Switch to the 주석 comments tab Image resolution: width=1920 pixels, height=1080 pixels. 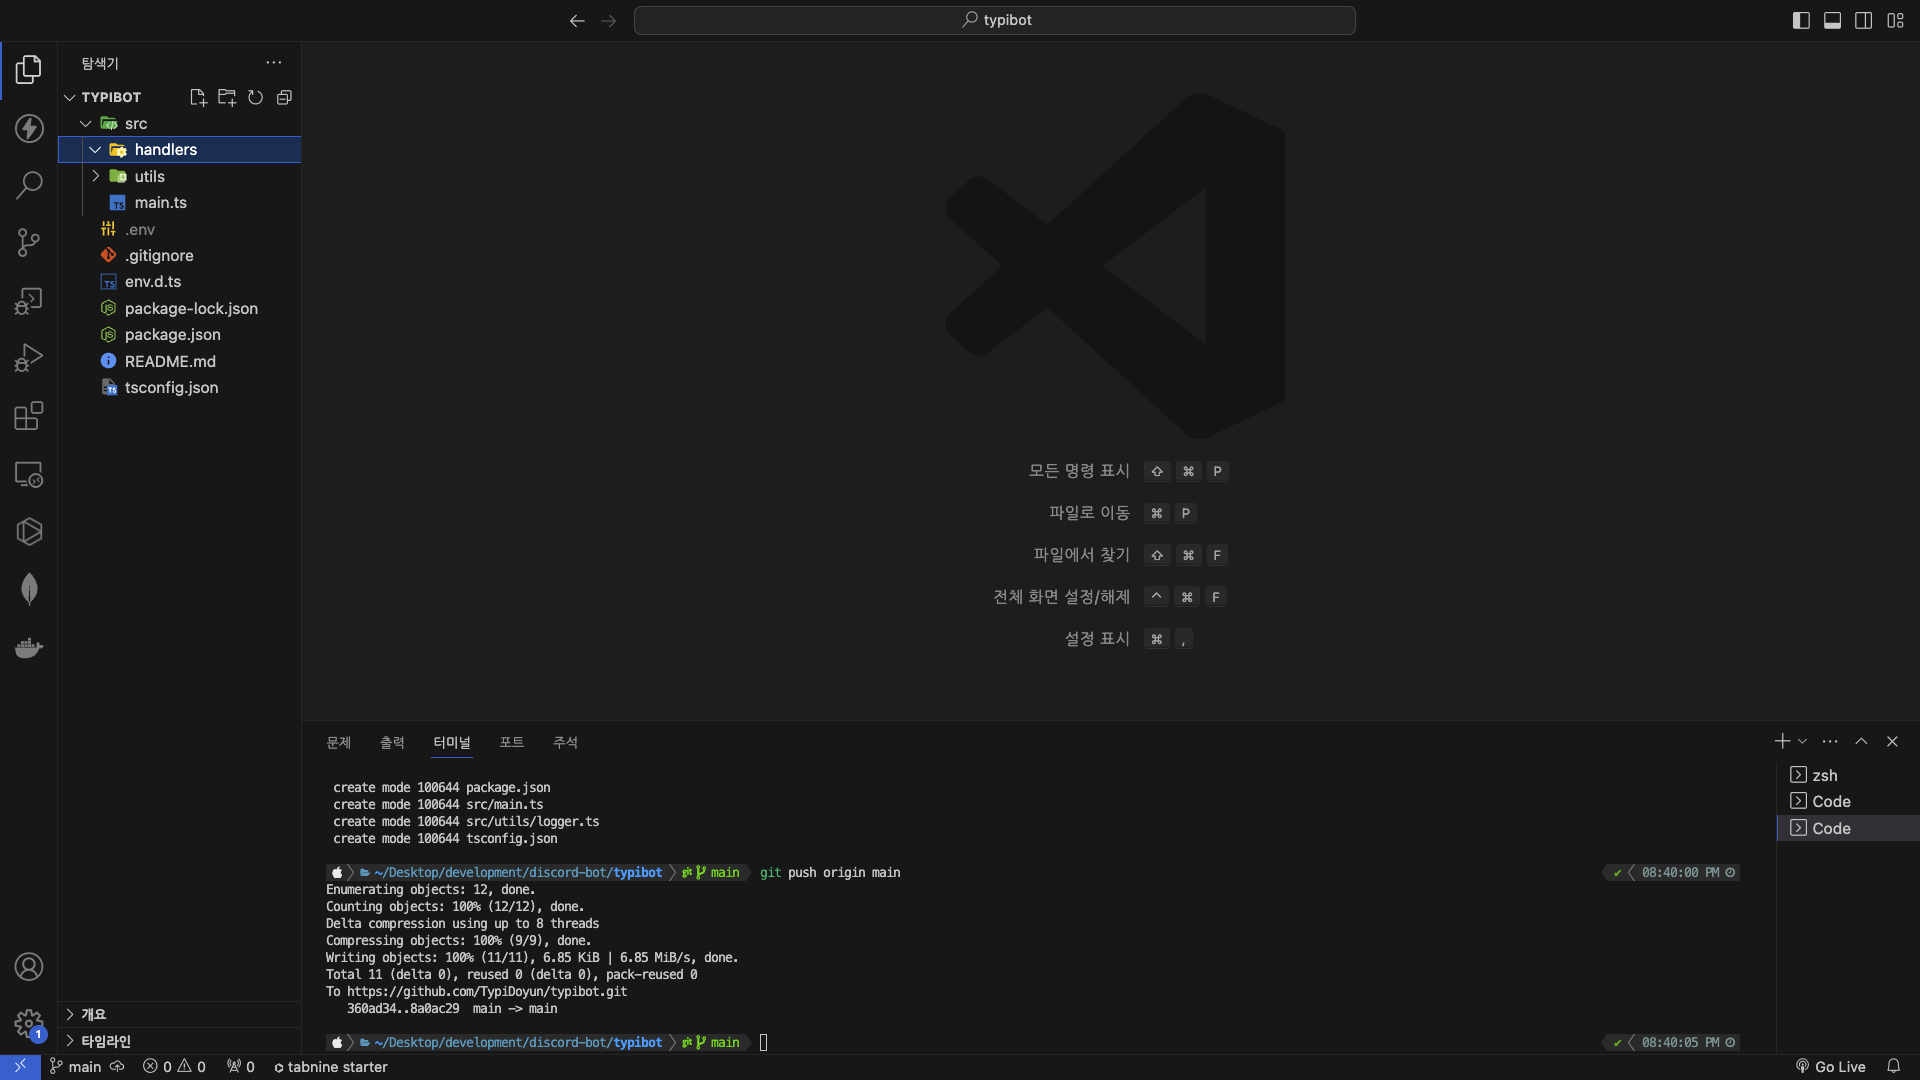[565, 742]
